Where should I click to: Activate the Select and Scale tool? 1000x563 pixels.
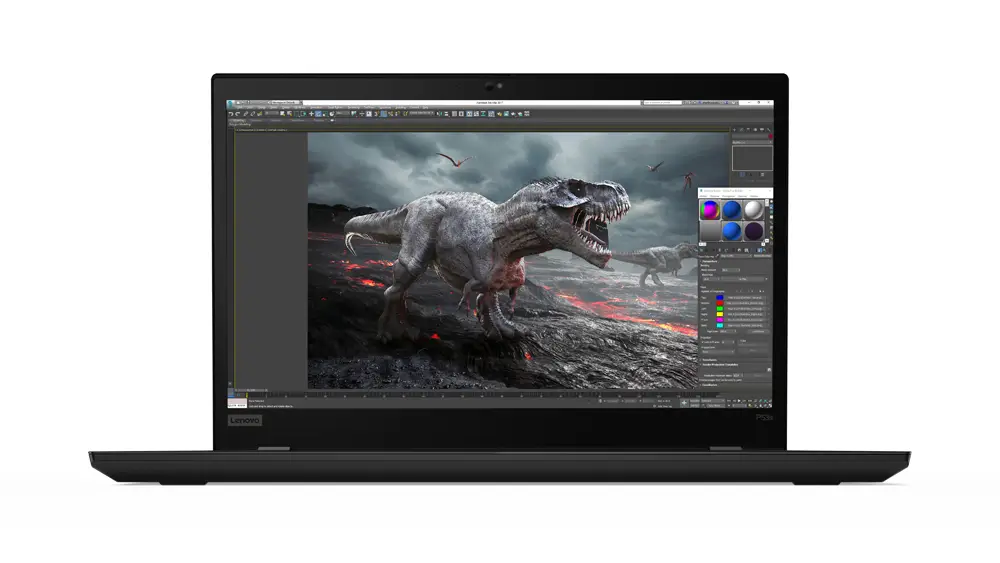click(325, 113)
